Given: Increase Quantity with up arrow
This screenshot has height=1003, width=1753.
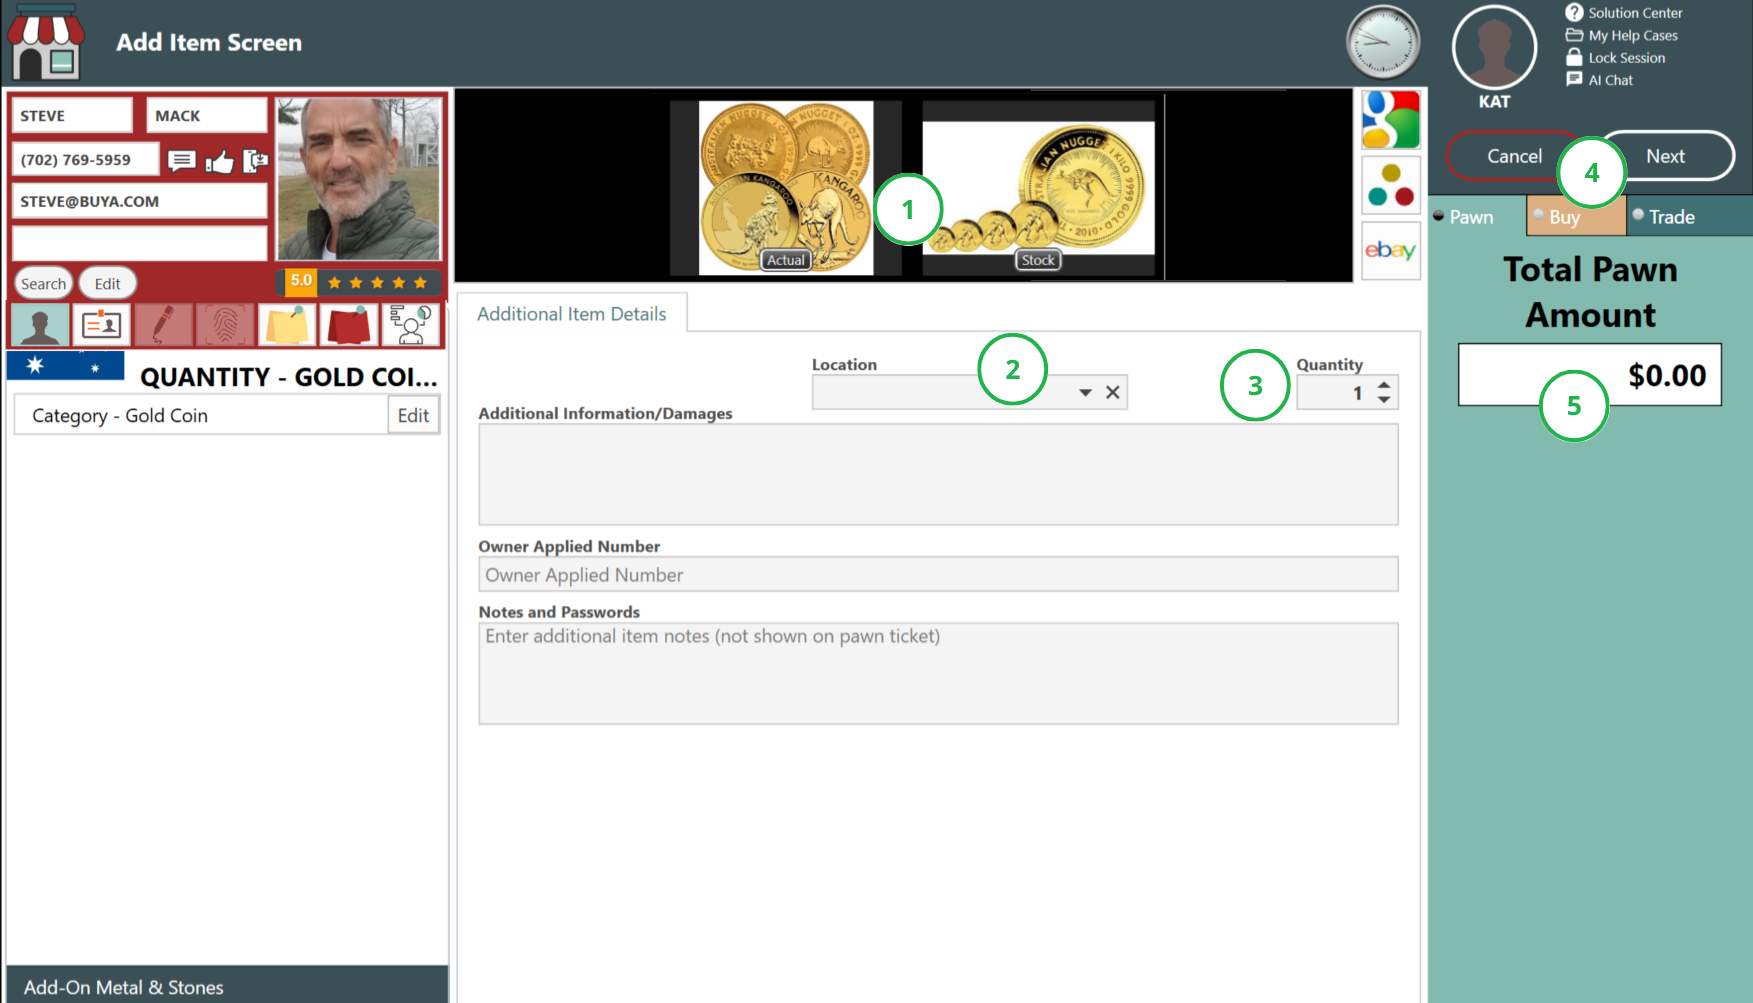Looking at the screenshot, I should 1384,384.
